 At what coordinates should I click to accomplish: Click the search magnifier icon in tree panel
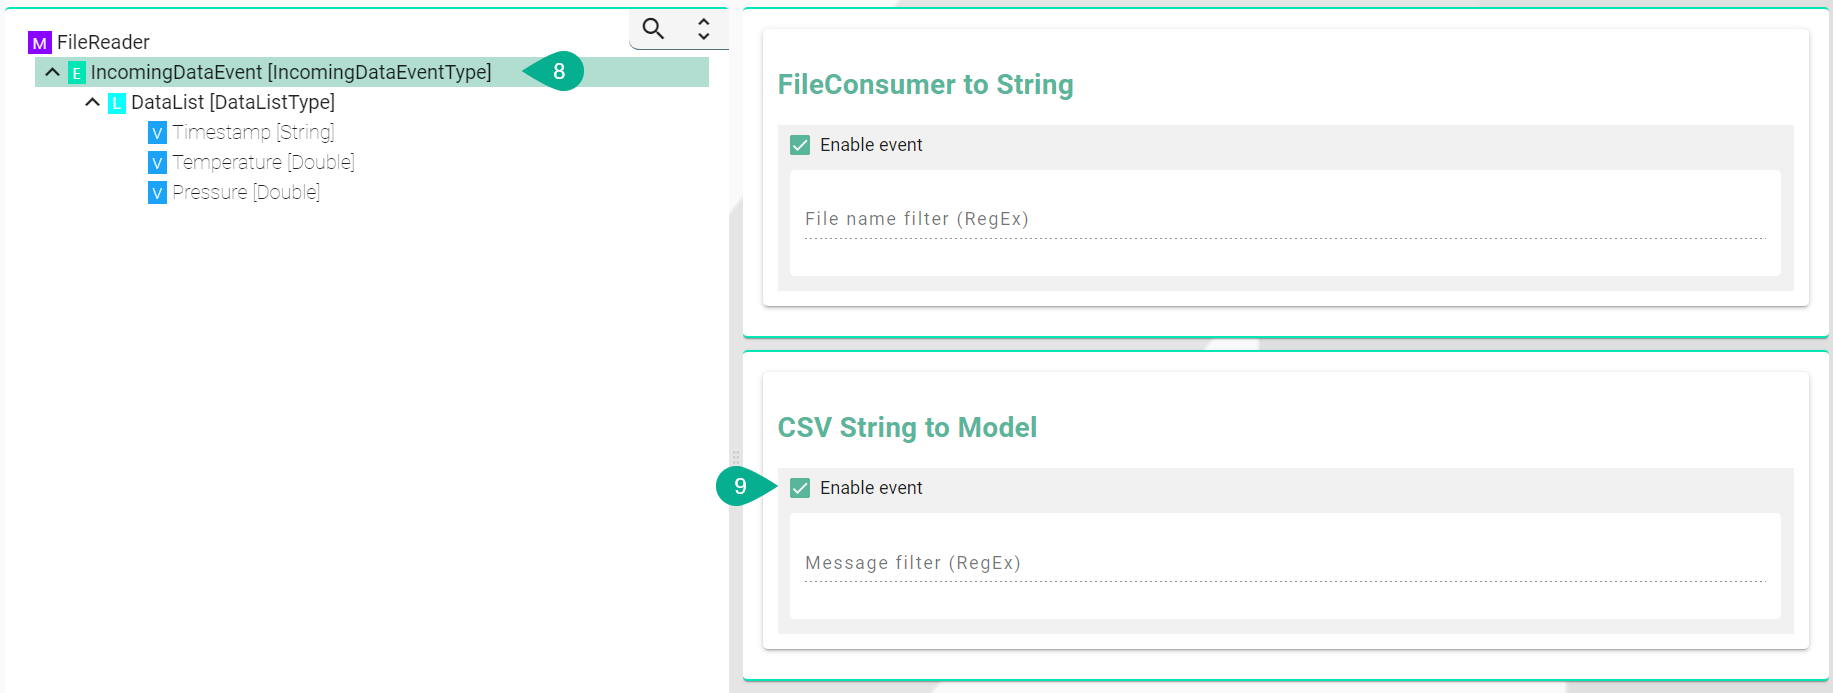tap(653, 29)
